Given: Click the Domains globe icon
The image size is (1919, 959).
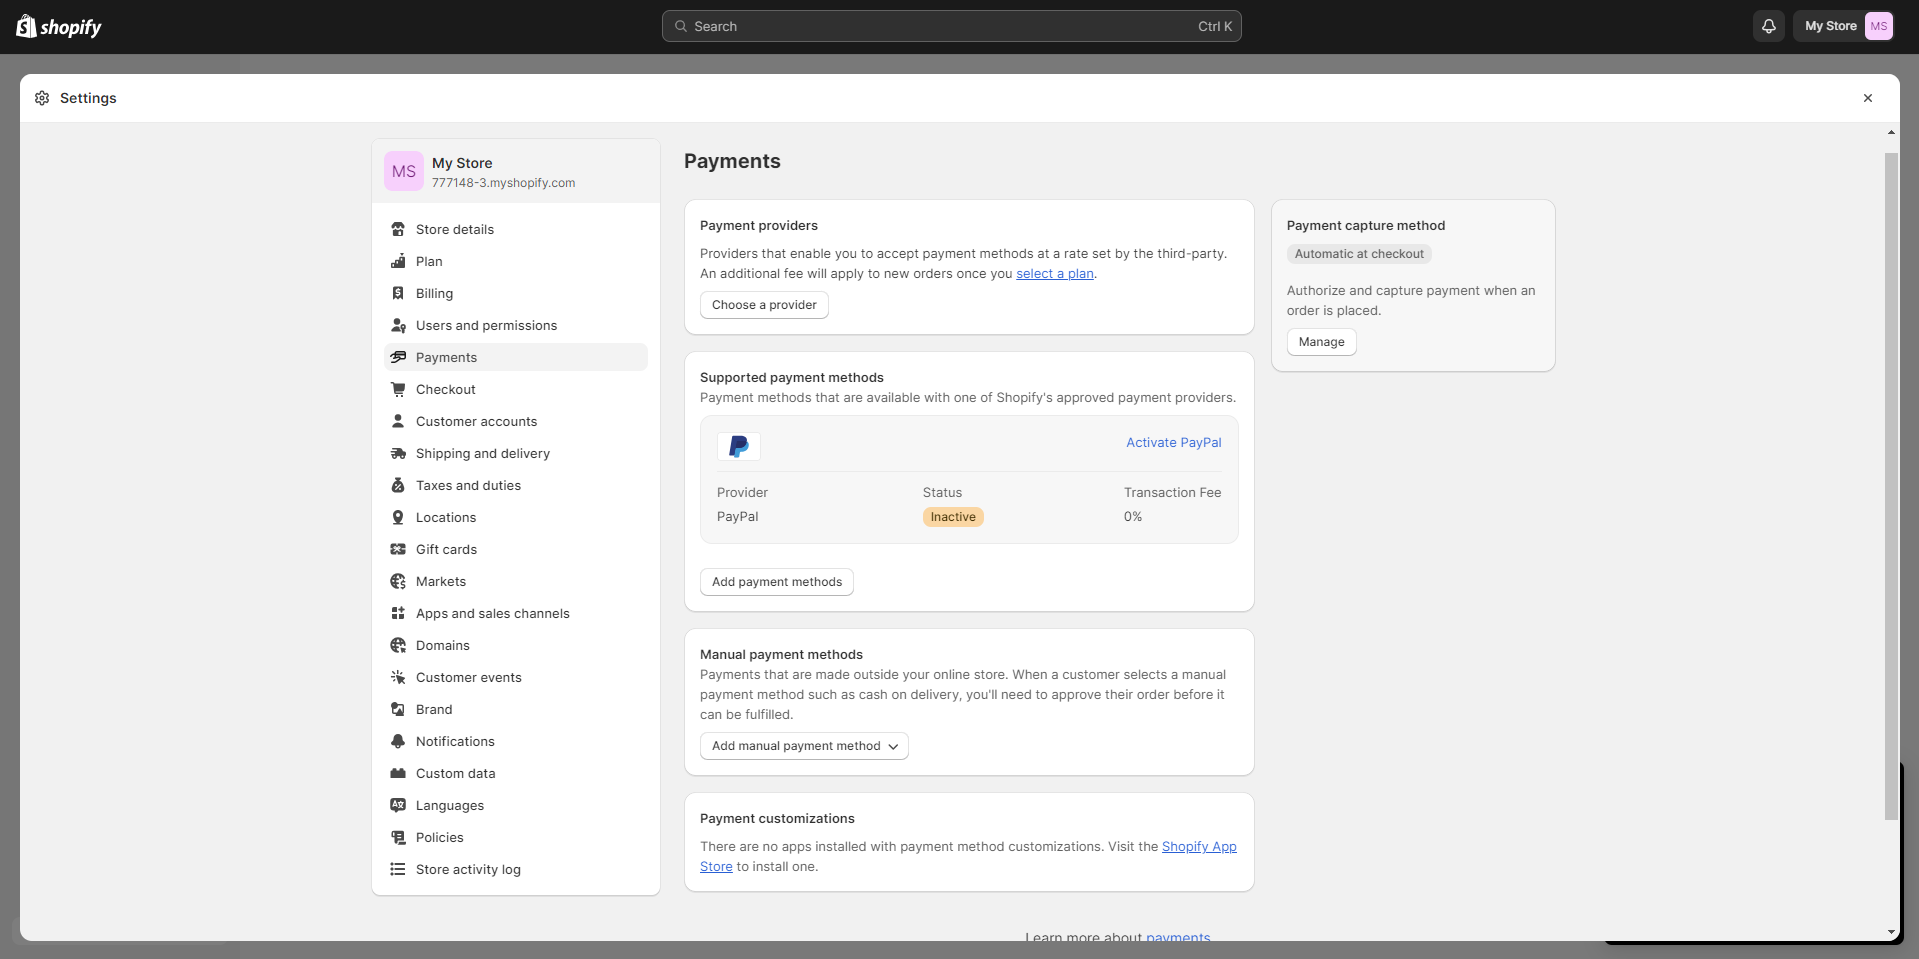Looking at the screenshot, I should click(x=398, y=645).
